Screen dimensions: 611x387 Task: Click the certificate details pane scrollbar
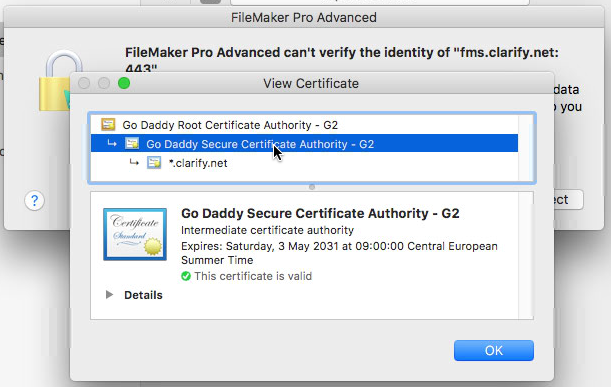526,255
